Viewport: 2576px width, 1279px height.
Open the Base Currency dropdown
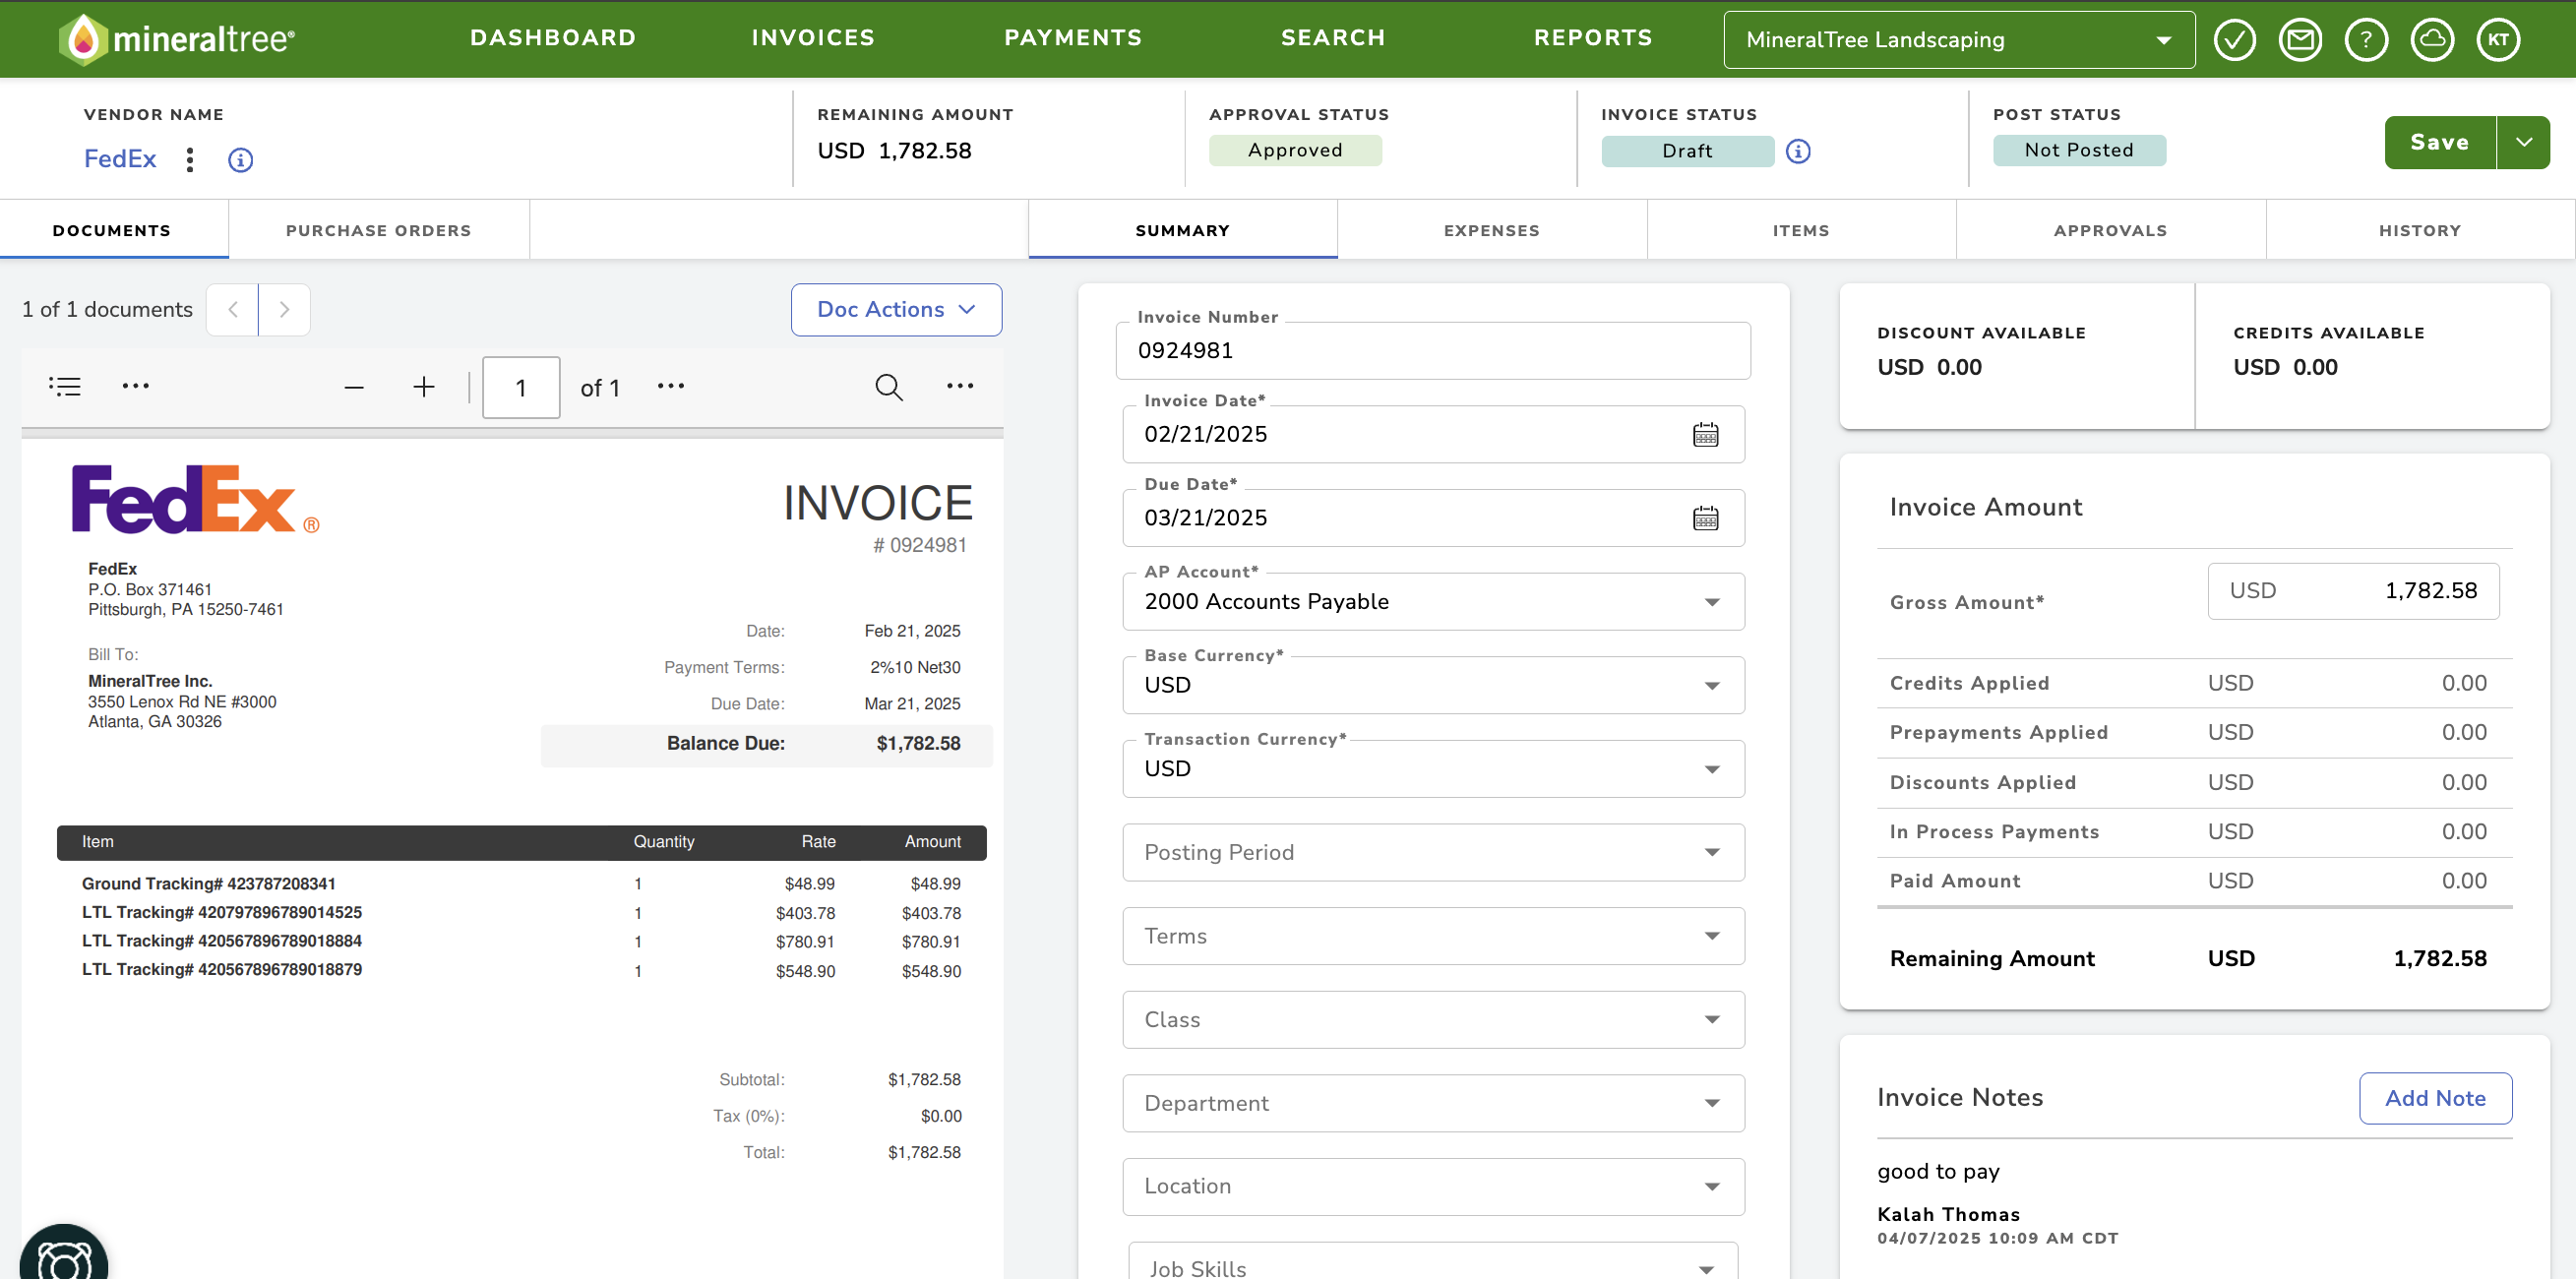tap(1433, 686)
